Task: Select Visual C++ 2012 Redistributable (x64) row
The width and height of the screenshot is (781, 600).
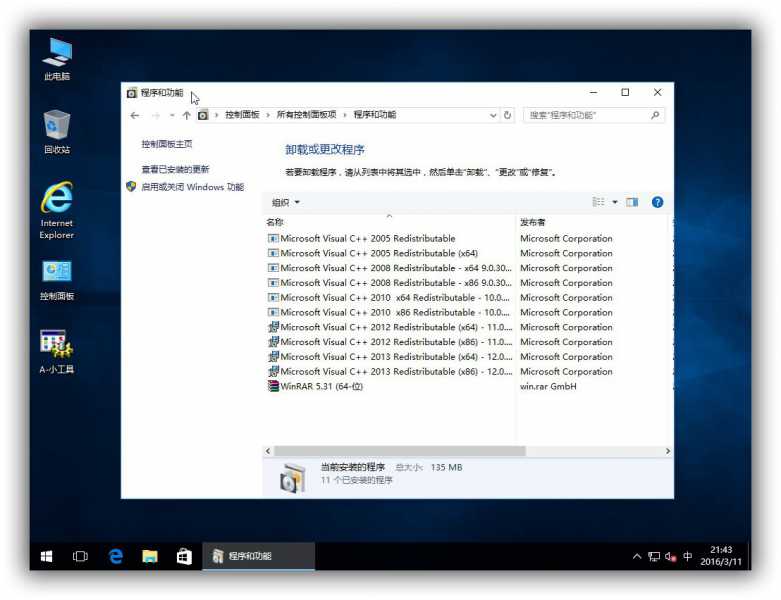Action: click(x=390, y=327)
